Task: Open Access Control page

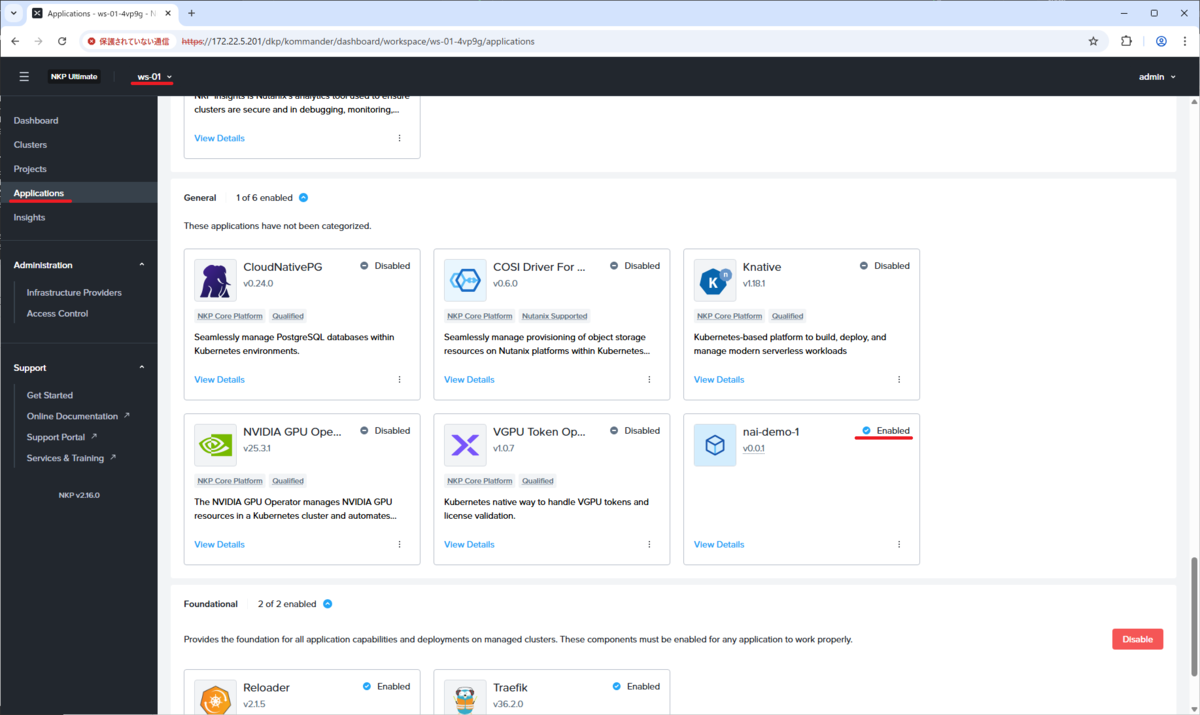Action: (x=57, y=313)
